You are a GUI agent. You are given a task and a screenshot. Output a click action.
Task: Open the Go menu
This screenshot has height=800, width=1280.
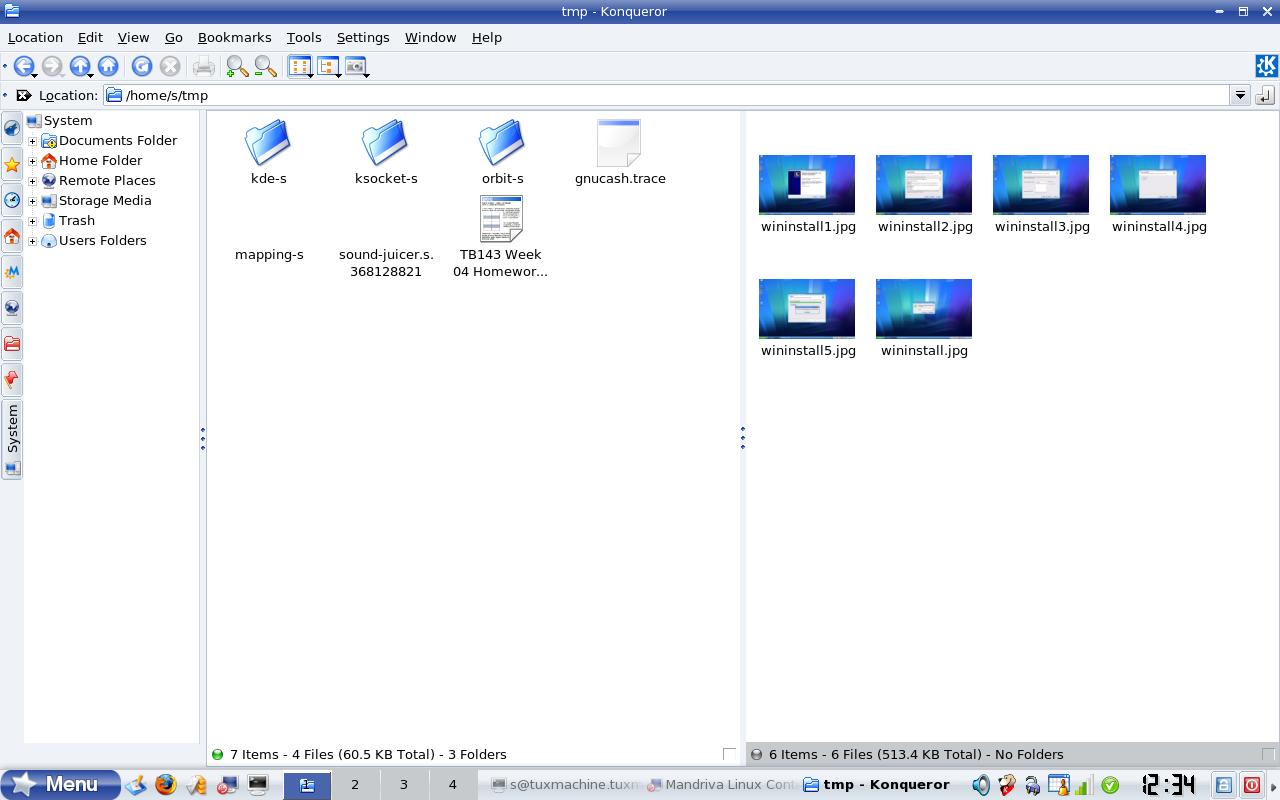[173, 37]
